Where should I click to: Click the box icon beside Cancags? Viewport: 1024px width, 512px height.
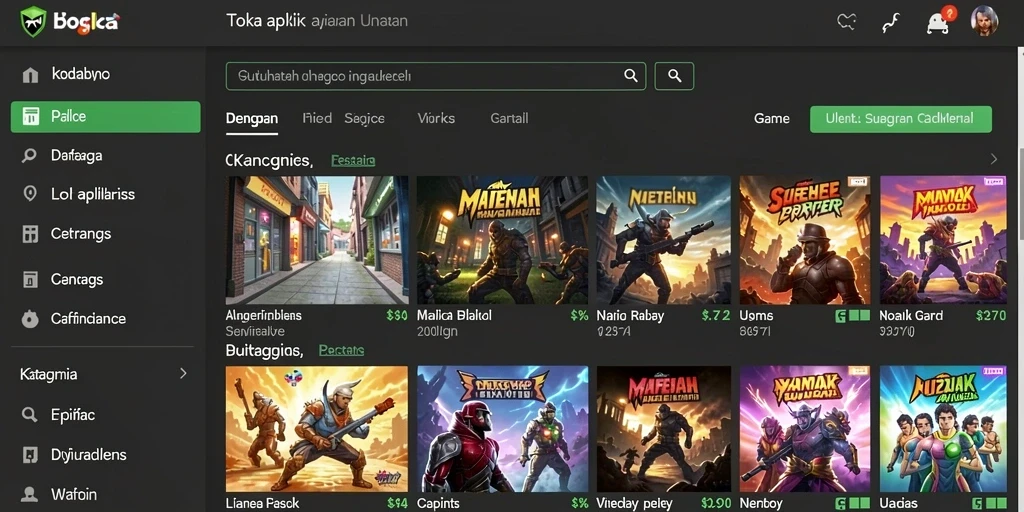point(30,280)
